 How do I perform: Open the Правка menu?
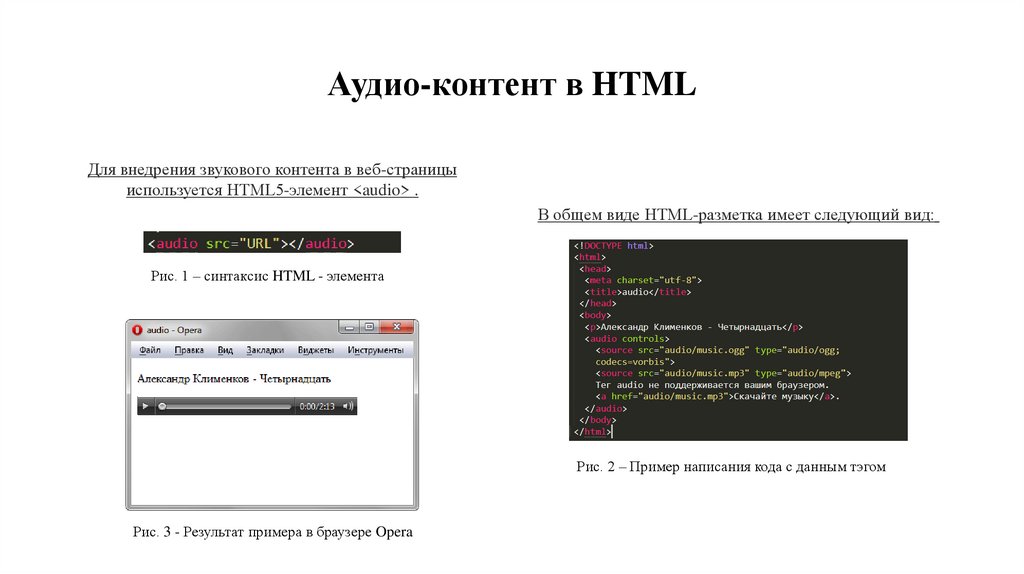coord(189,350)
